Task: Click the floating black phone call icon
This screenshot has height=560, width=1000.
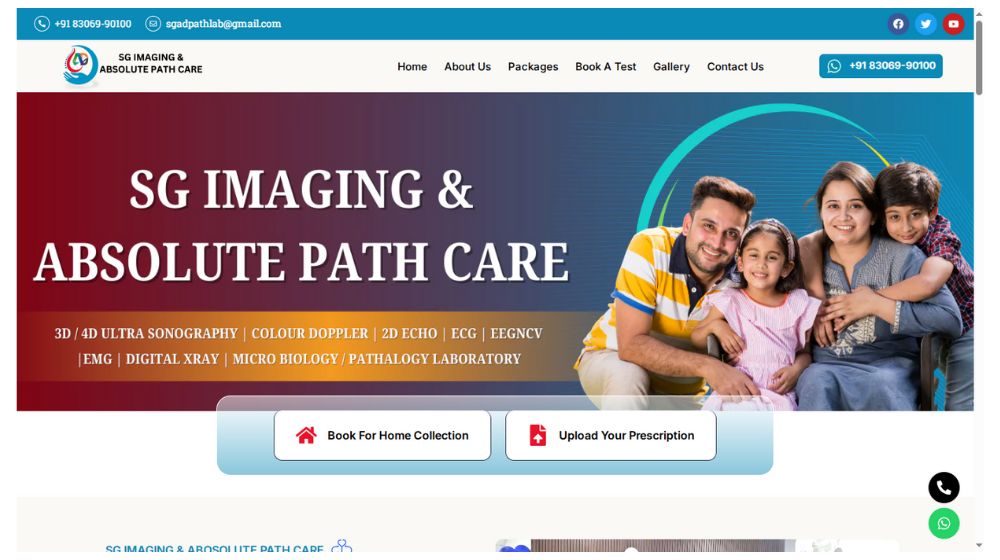Action: [944, 488]
